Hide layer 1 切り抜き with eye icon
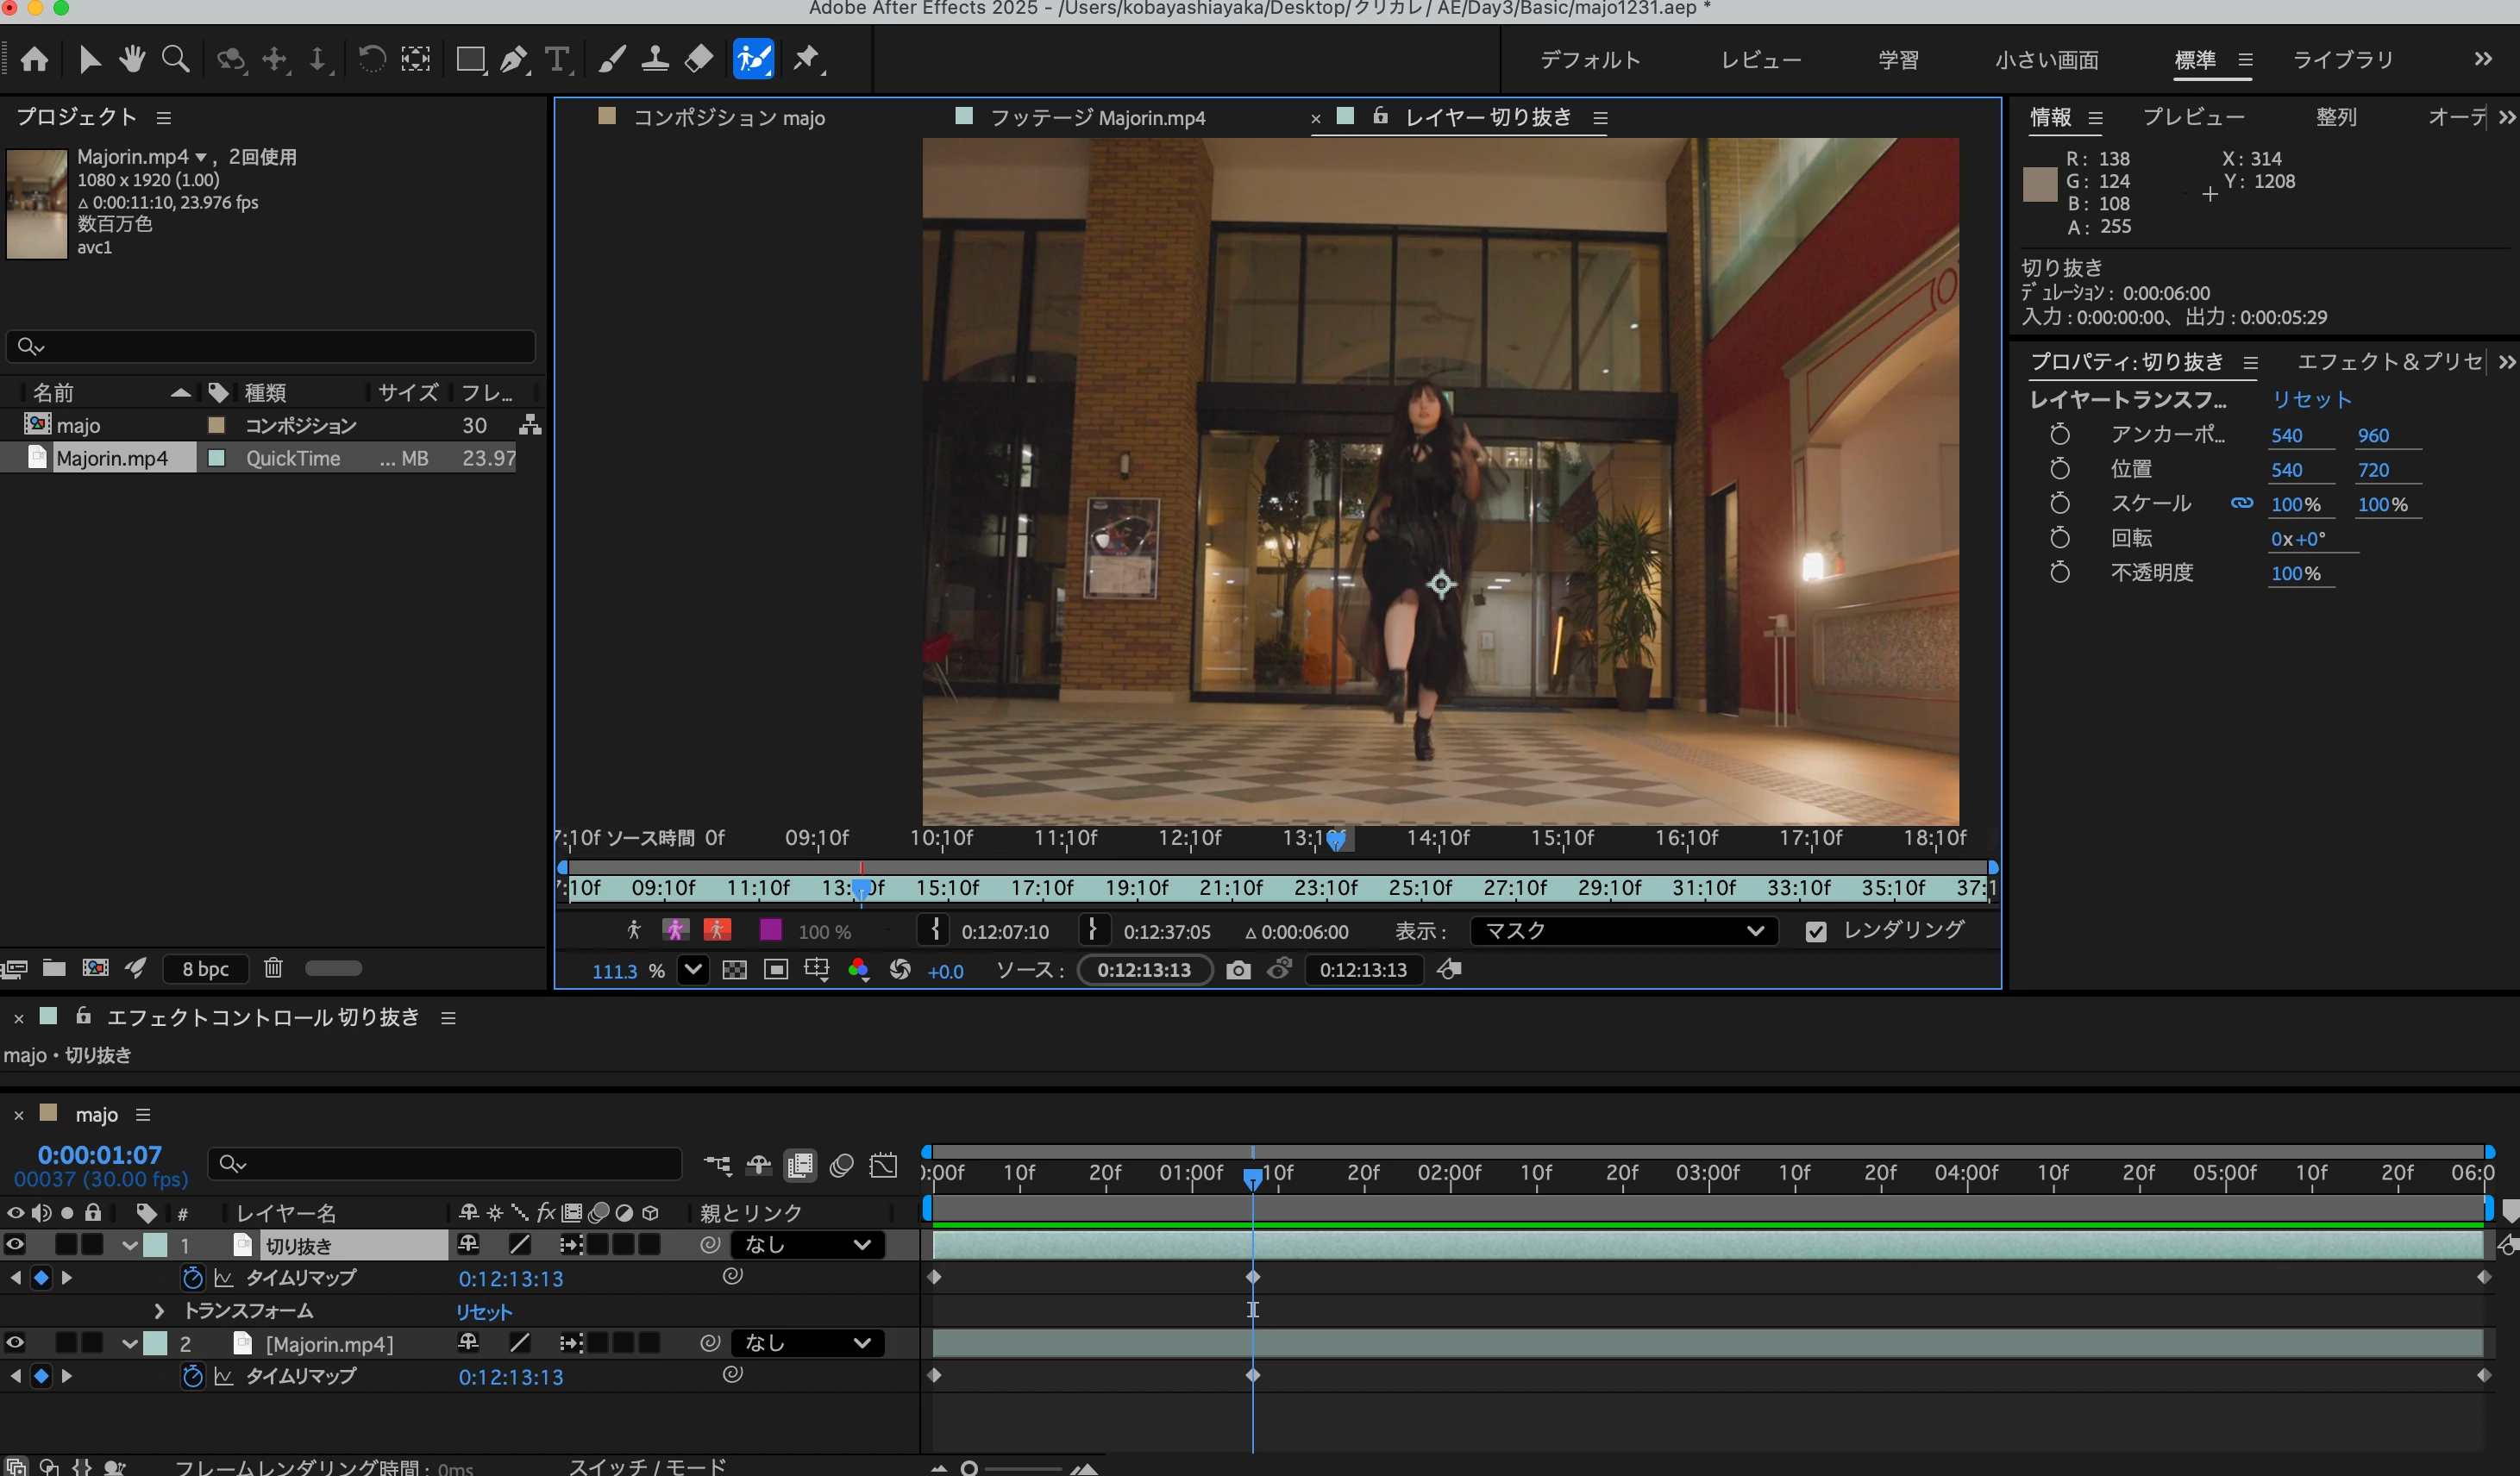This screenshot has width=2520, height=1476. coord(15,1245)
